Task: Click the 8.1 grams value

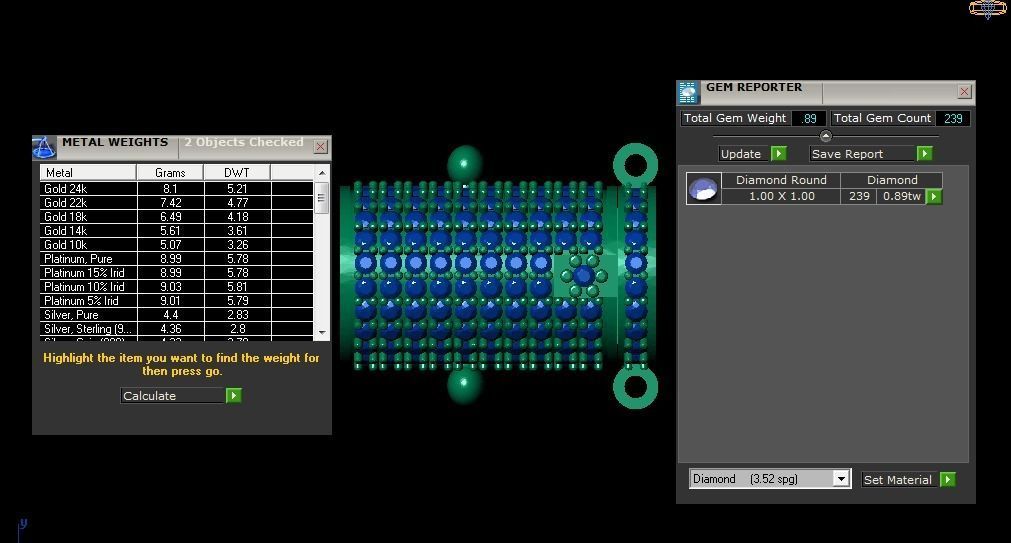Action: [170, 188]
